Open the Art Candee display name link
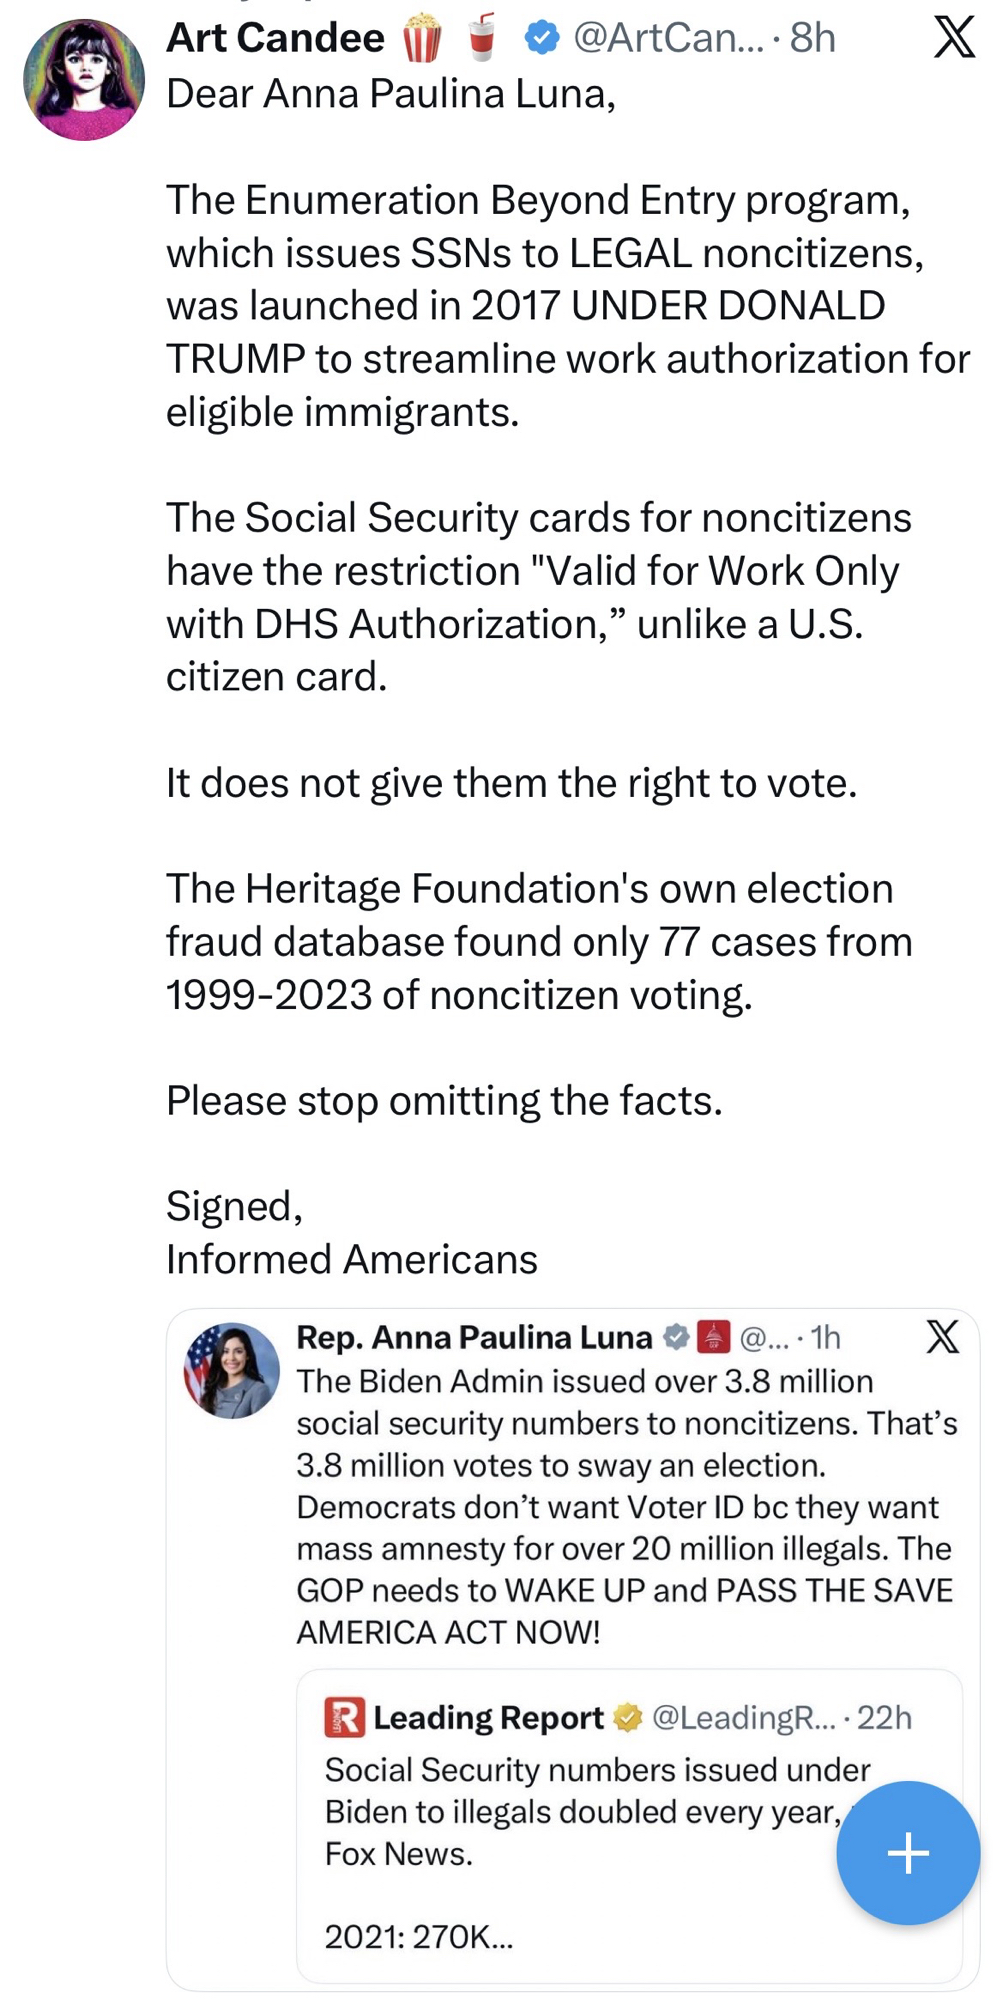Screen dimensions: 1003x2000 click(275, 38)
